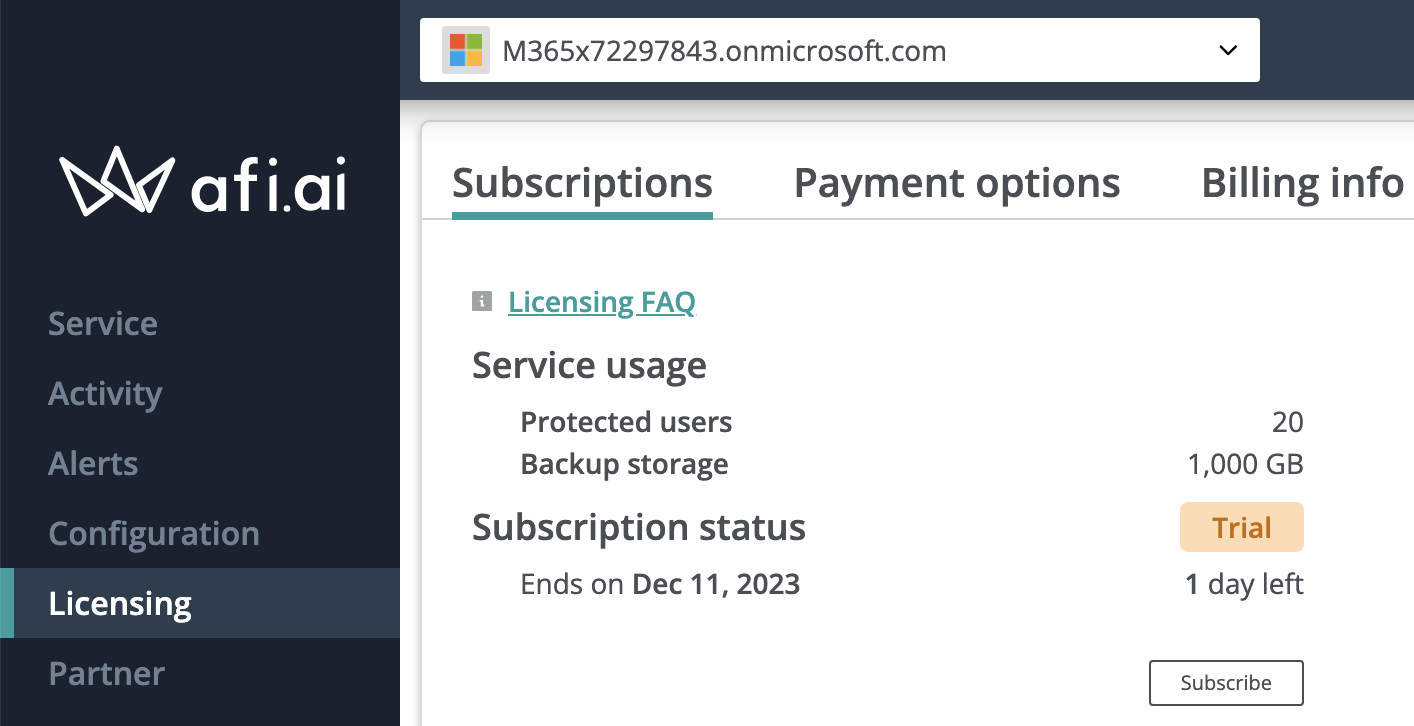The height and width of the screenshot is (726, 1414).
Task: Open the Licensing FAQ link
Action: (601, 302)
